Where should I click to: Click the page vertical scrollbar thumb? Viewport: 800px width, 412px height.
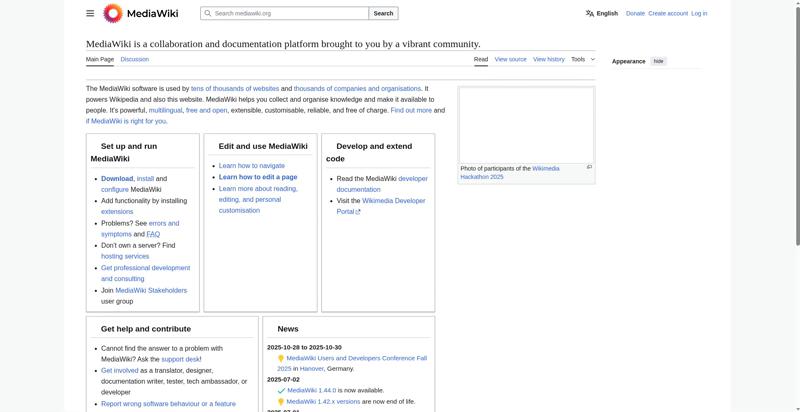797,125
